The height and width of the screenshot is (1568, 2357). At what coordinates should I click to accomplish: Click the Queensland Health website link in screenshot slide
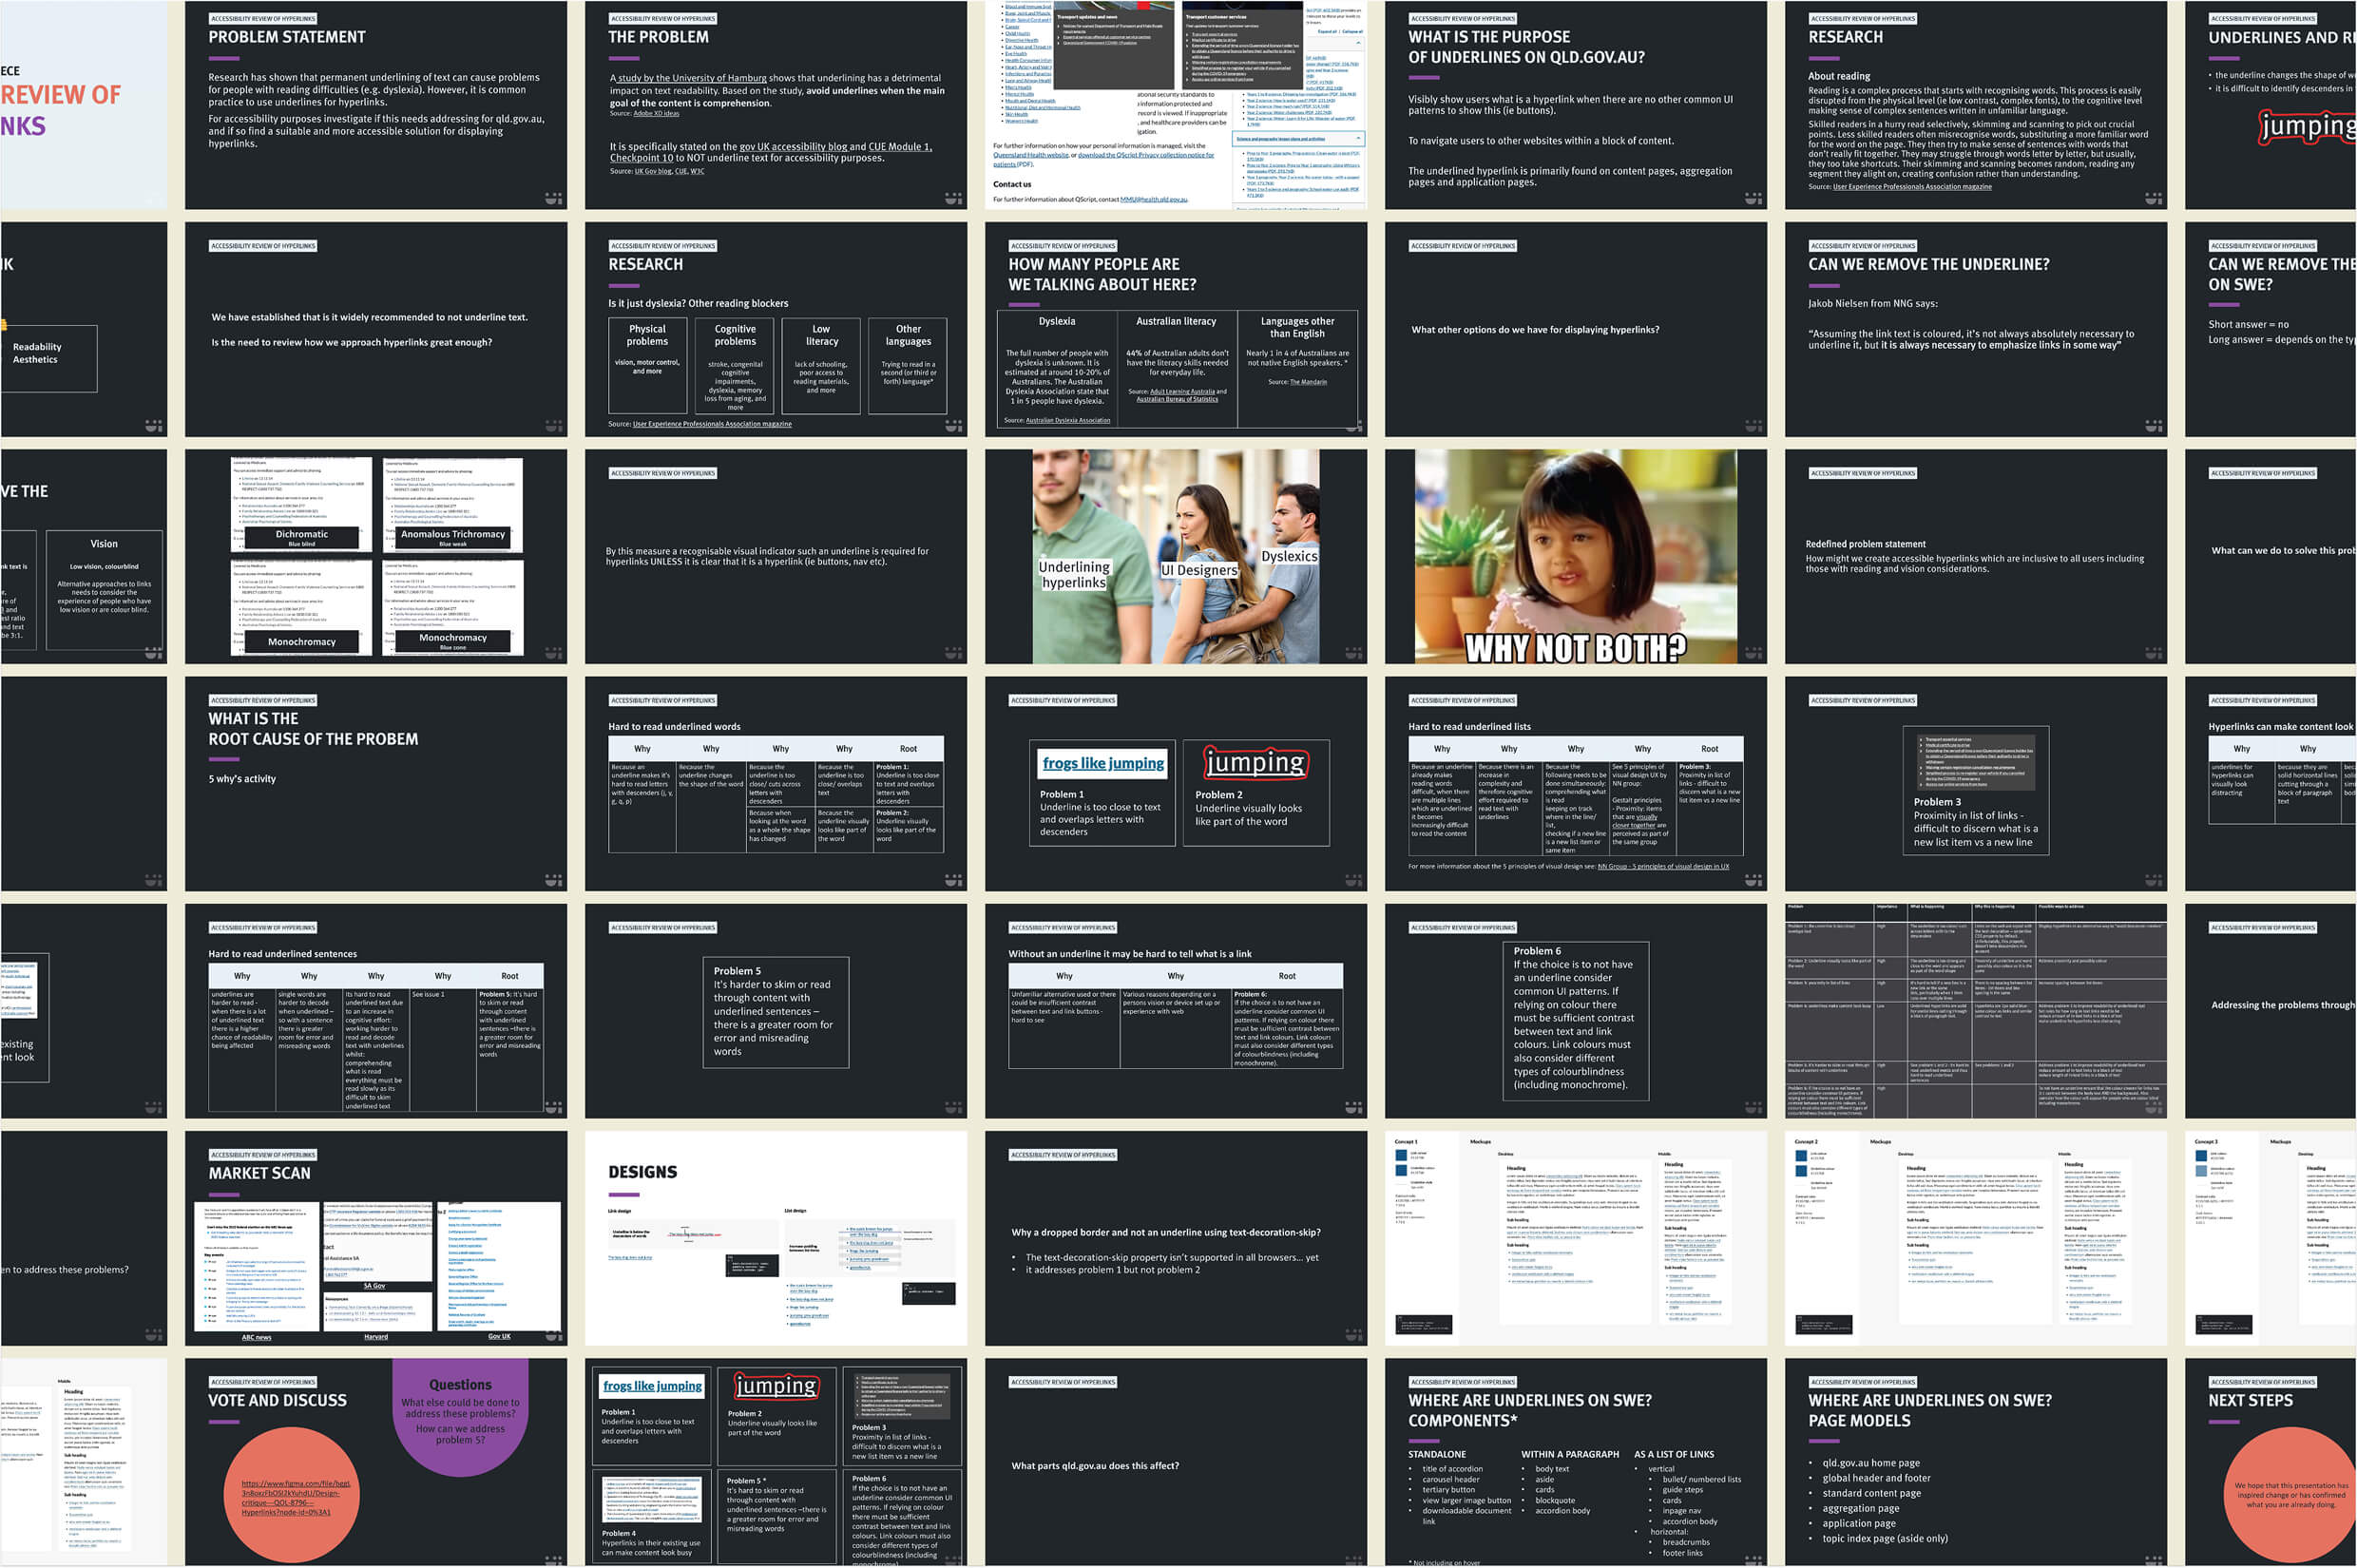pos(1030,155)
